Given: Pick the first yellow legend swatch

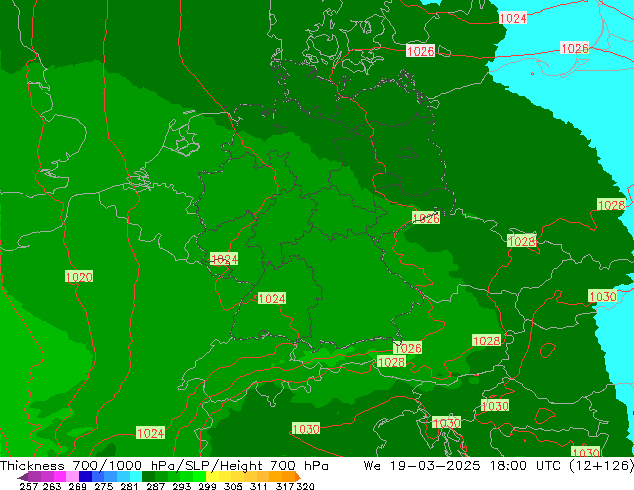Looking at the screenshot, I should click(x=212, y=477).
